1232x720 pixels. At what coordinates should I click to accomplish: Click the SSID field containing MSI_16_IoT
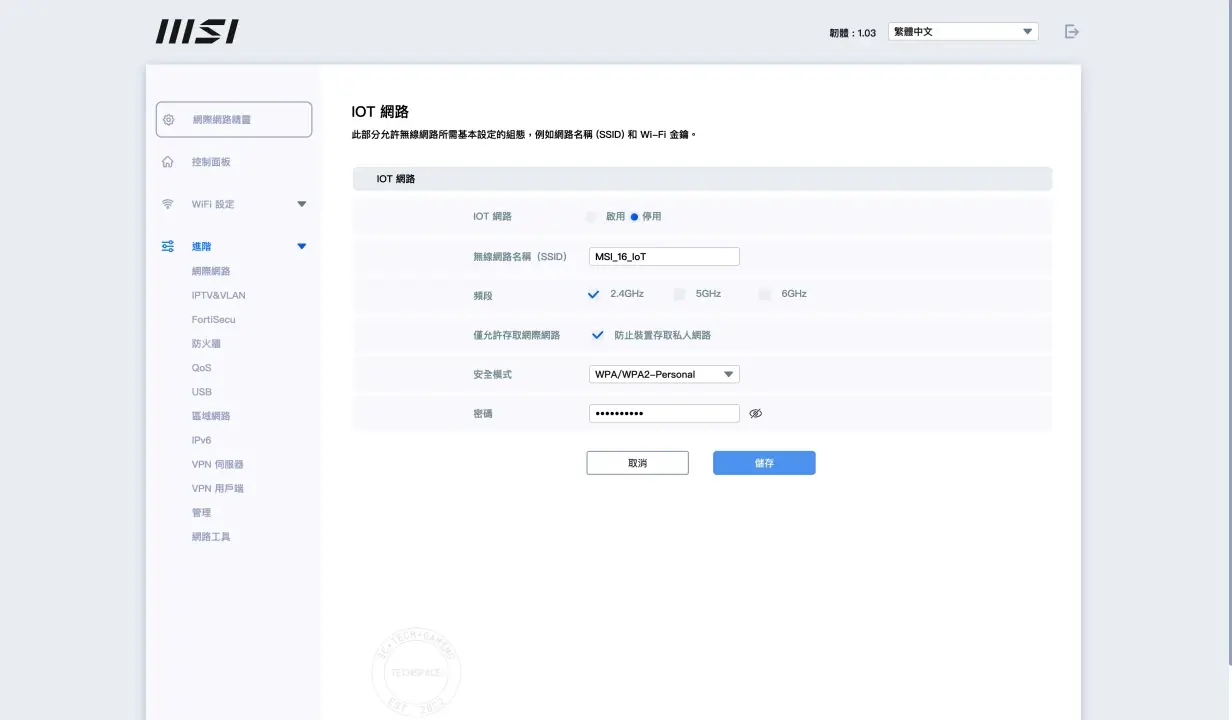coord(664,256)
